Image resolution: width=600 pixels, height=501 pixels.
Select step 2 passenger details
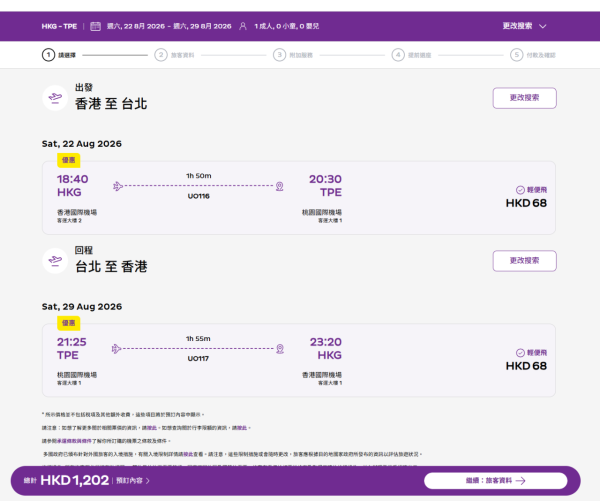point(174,55)
